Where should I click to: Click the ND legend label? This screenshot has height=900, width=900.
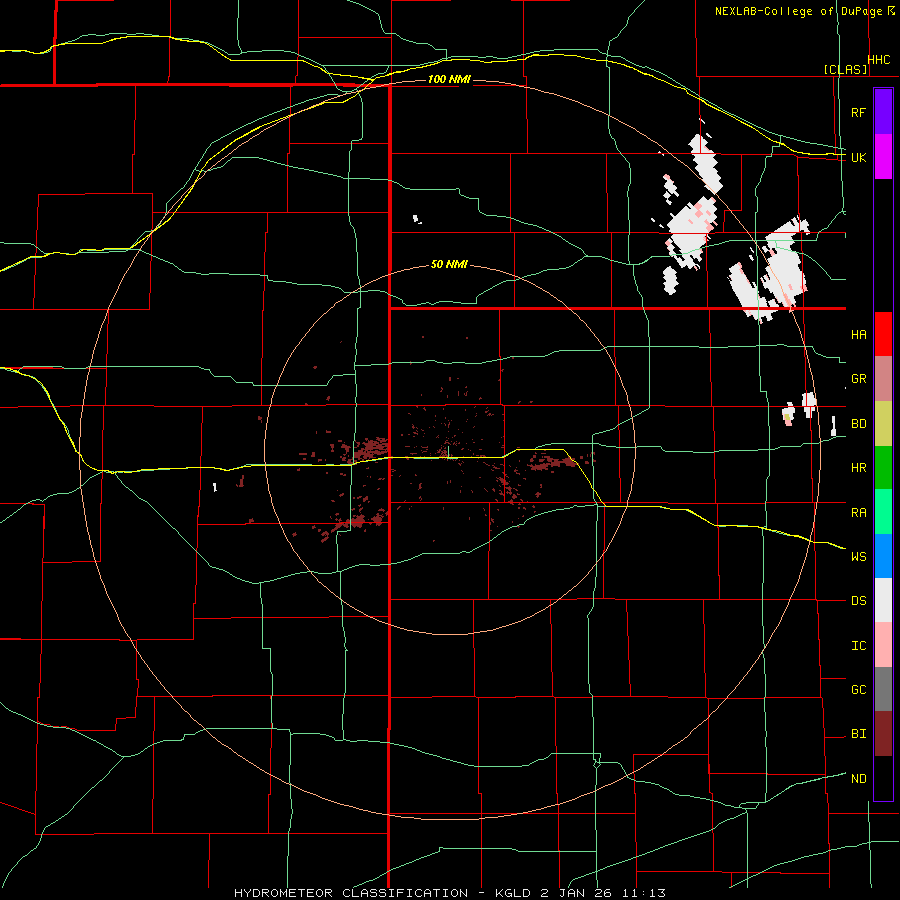(859, 779)
